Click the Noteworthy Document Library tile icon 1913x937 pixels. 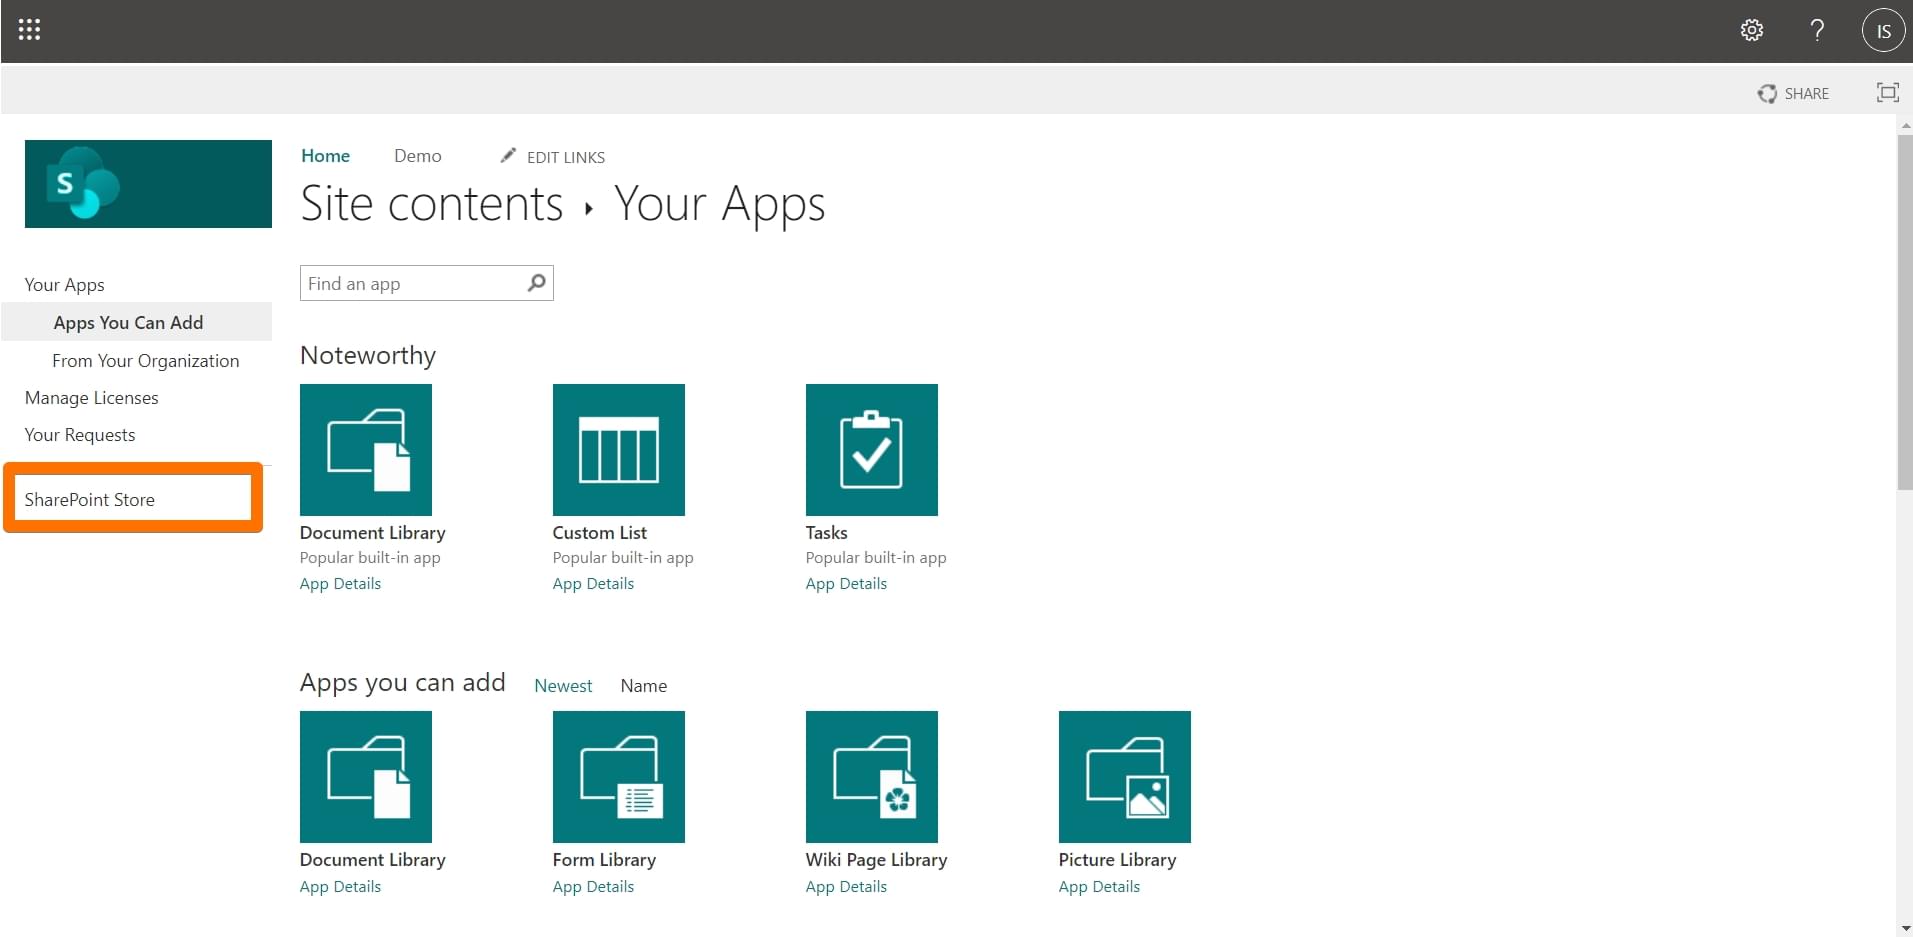pos(366,450)
